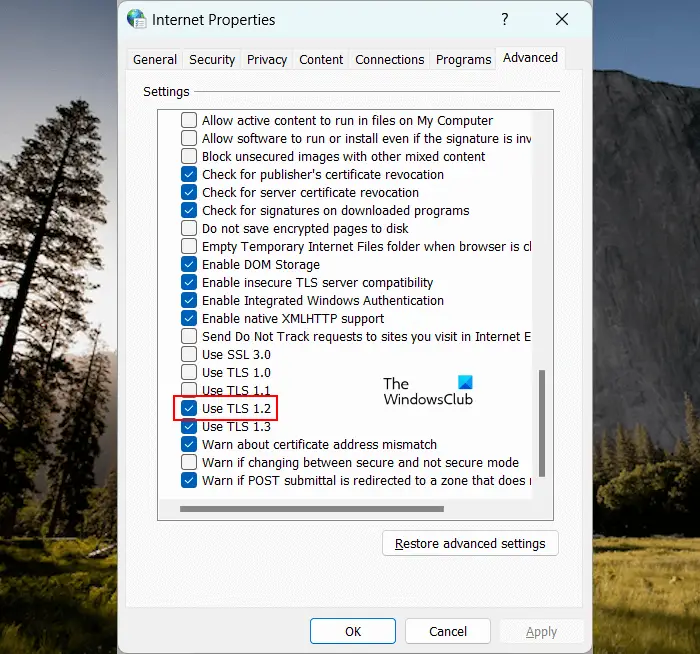Check Allow software to run with invalid signature
This screenshot has height=654, width=700.
pos(189,138)
